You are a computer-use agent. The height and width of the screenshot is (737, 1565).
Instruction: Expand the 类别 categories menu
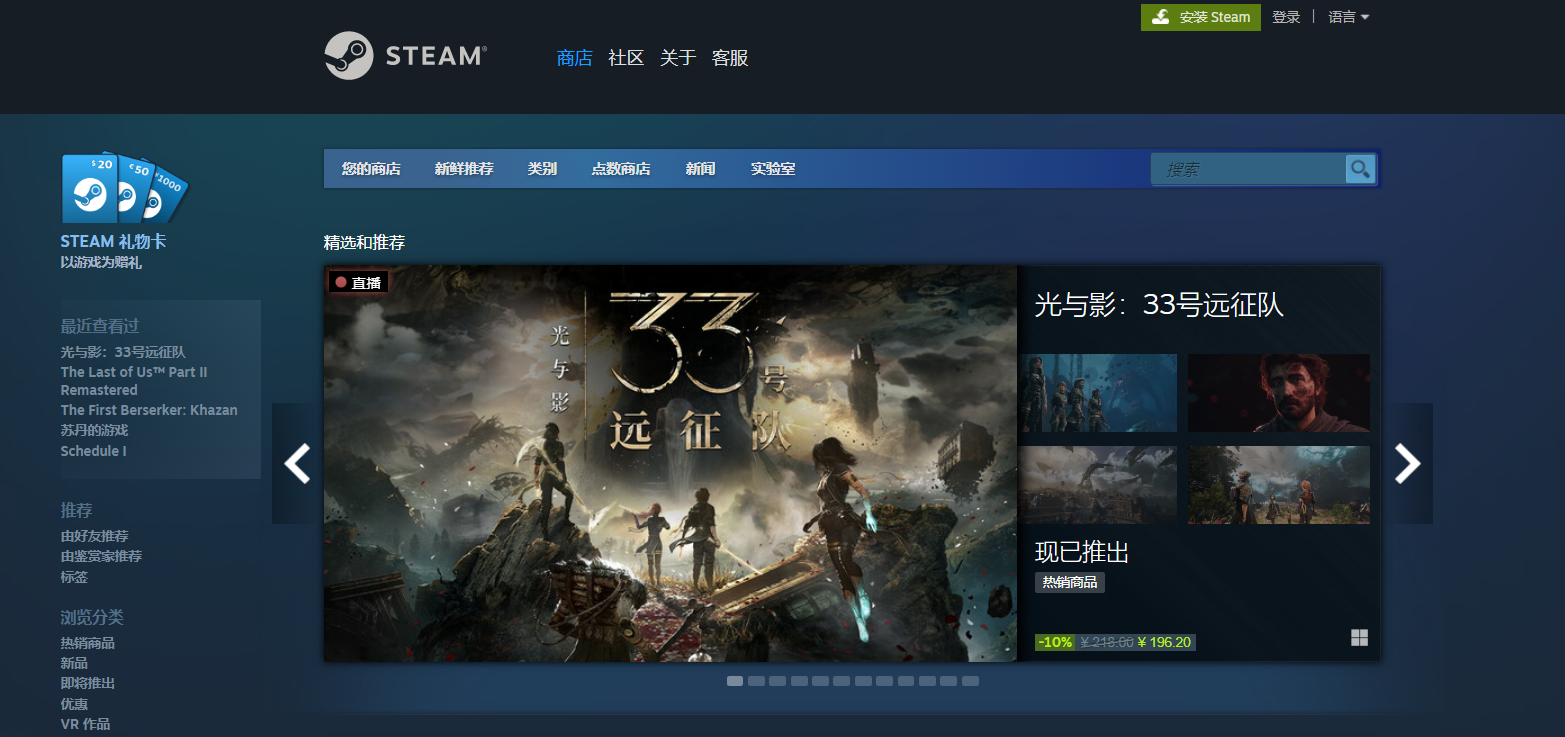point(542,169)
